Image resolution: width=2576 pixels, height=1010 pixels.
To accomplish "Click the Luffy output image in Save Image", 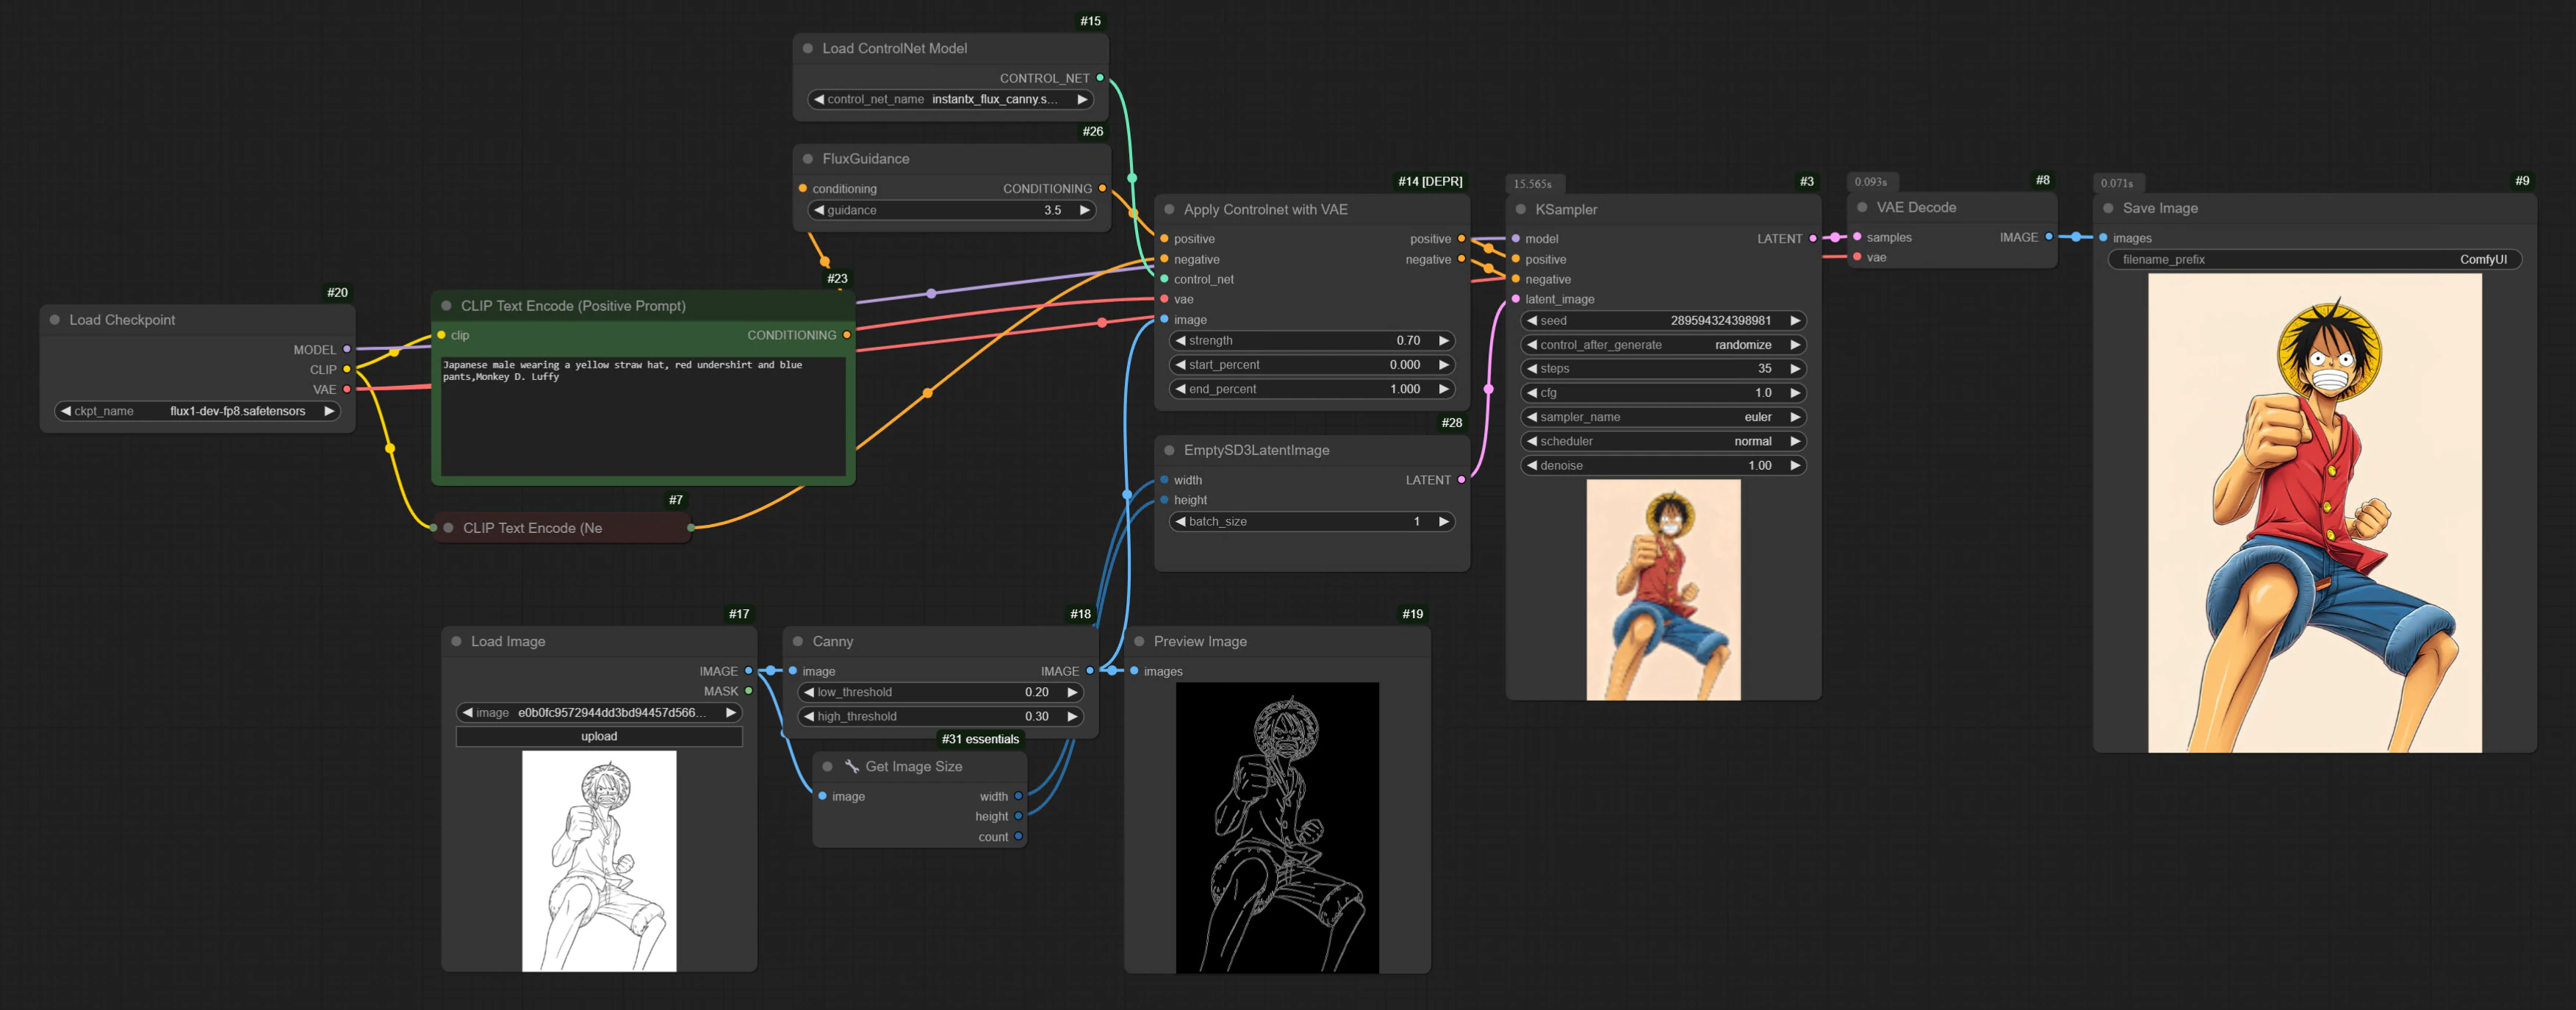I will [2314, 512].
